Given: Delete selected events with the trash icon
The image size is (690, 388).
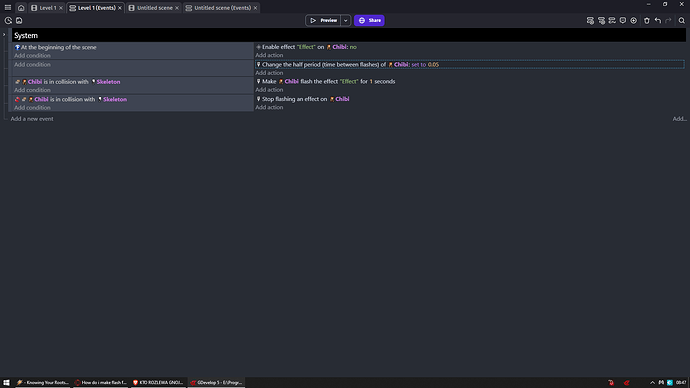Looking at the screenshot, I should (646, 20).
